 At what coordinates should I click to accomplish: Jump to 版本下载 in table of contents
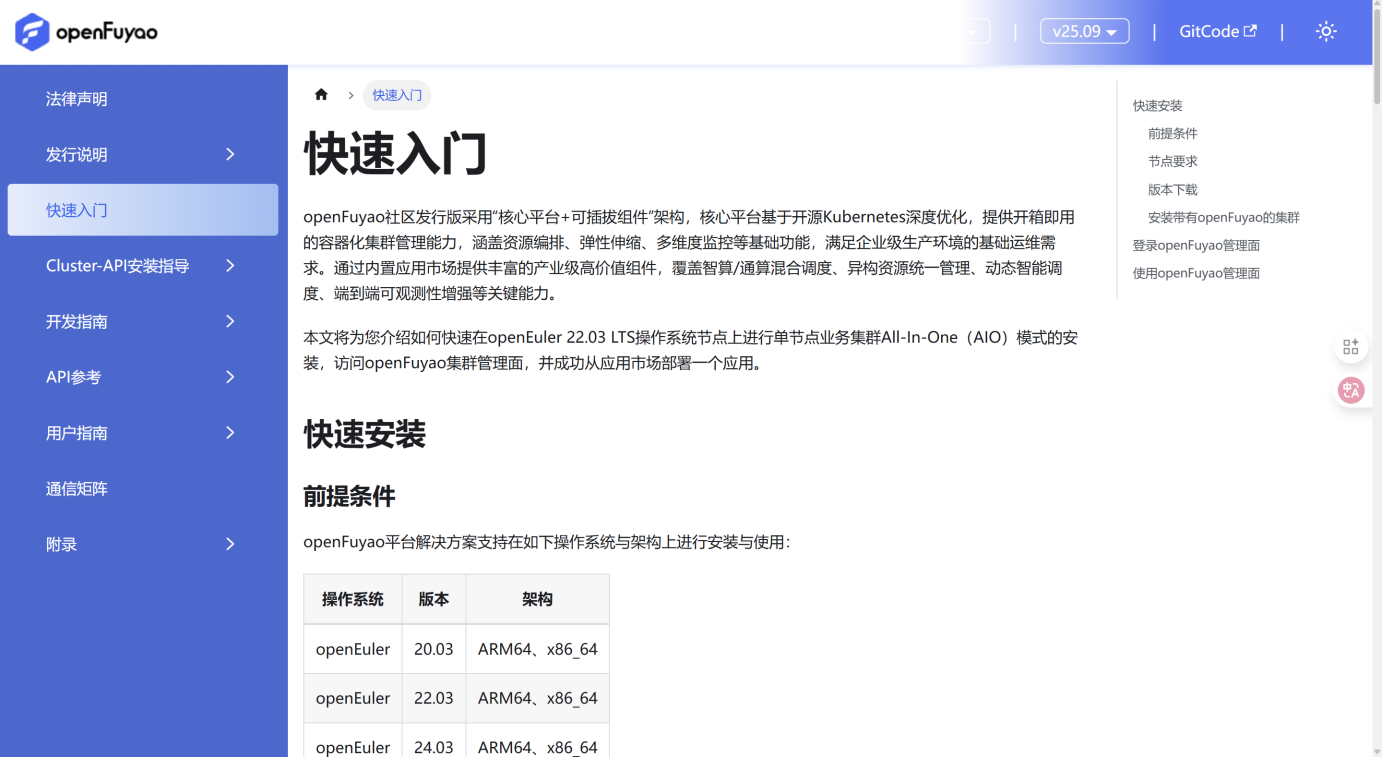(x=1172, y=190)
